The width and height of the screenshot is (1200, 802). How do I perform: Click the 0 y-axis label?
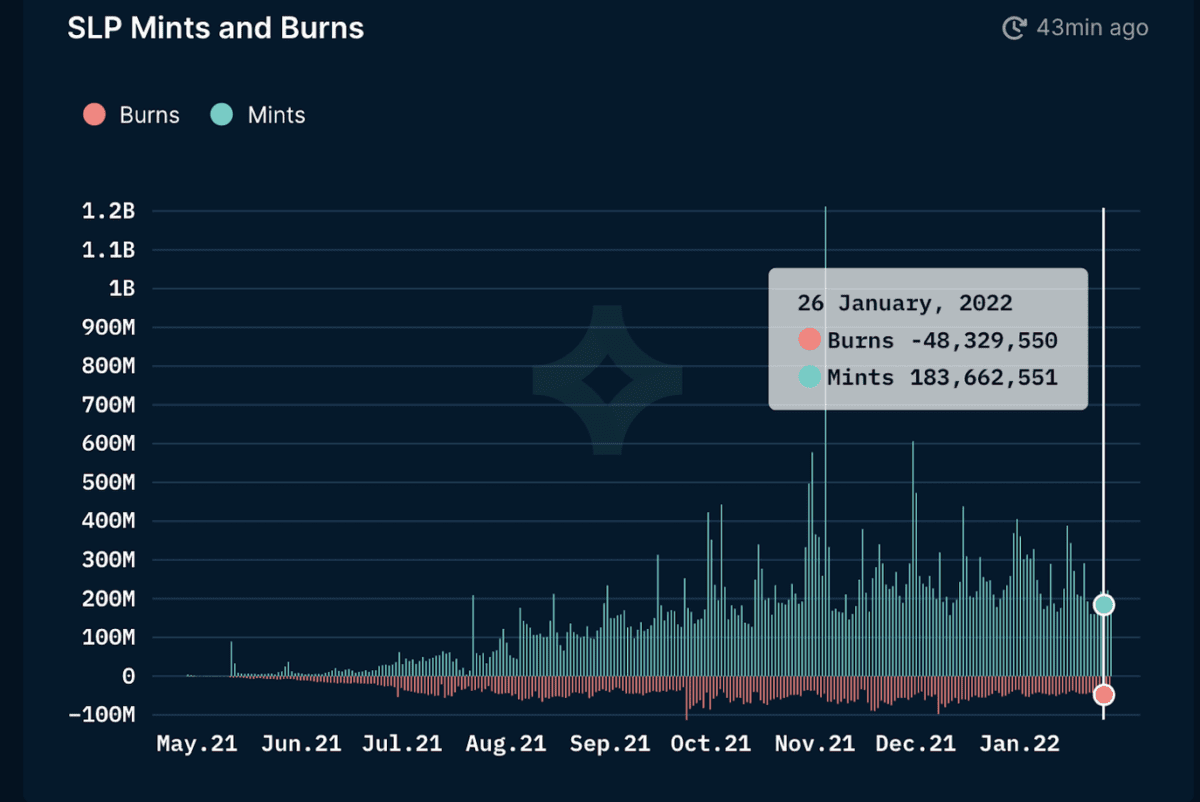[128, 676]
